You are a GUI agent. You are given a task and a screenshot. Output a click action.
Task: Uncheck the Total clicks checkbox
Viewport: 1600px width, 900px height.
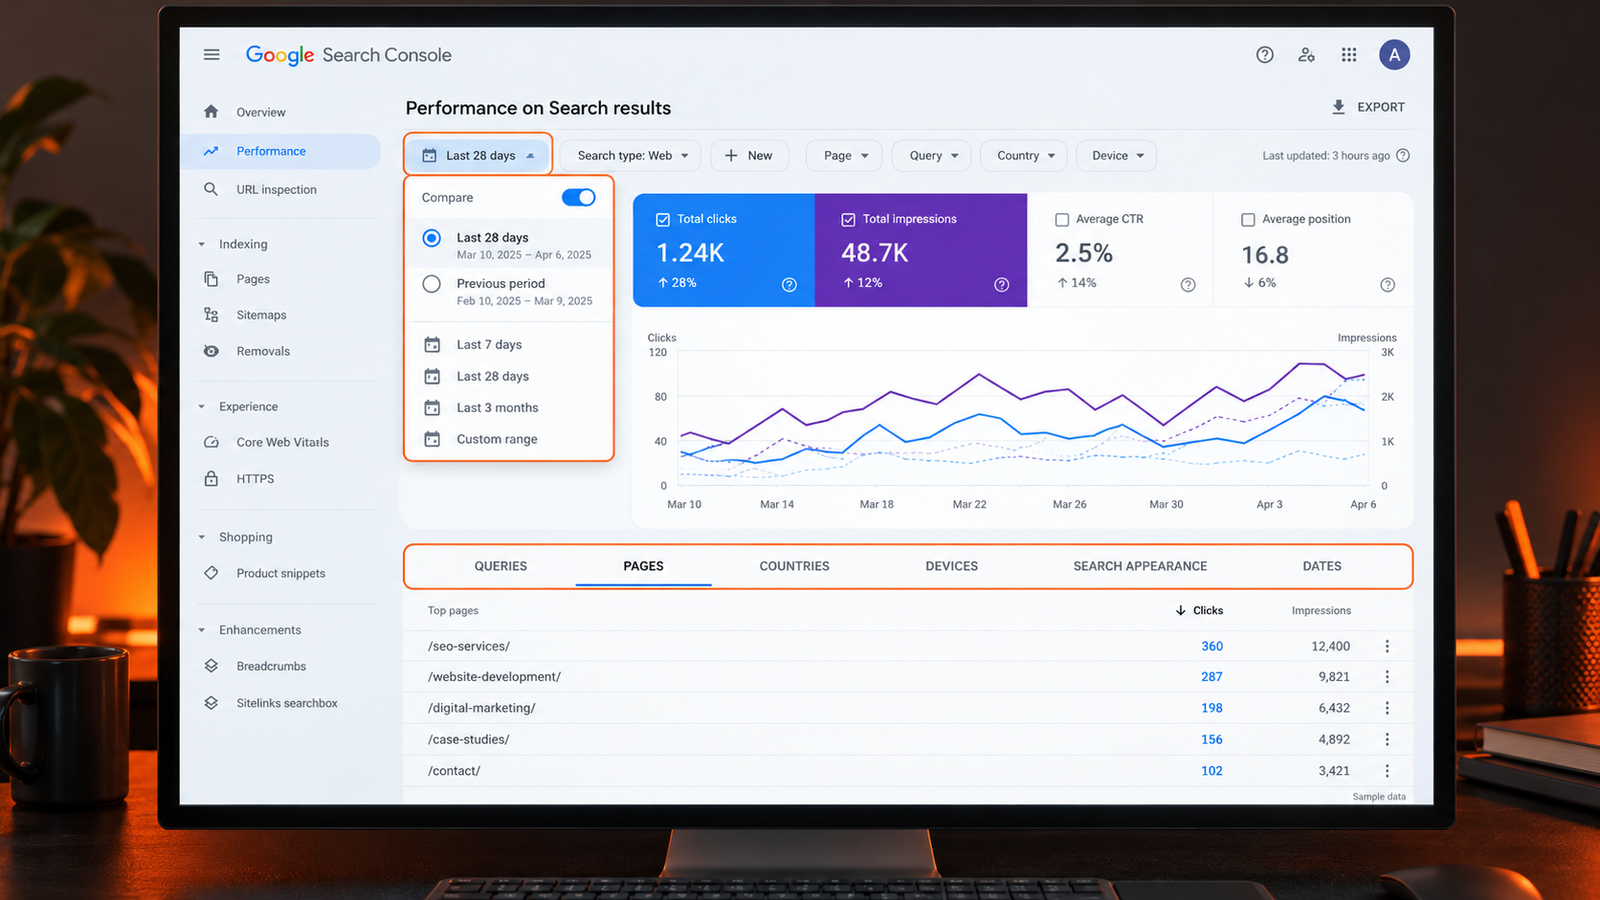coord(662,219)
